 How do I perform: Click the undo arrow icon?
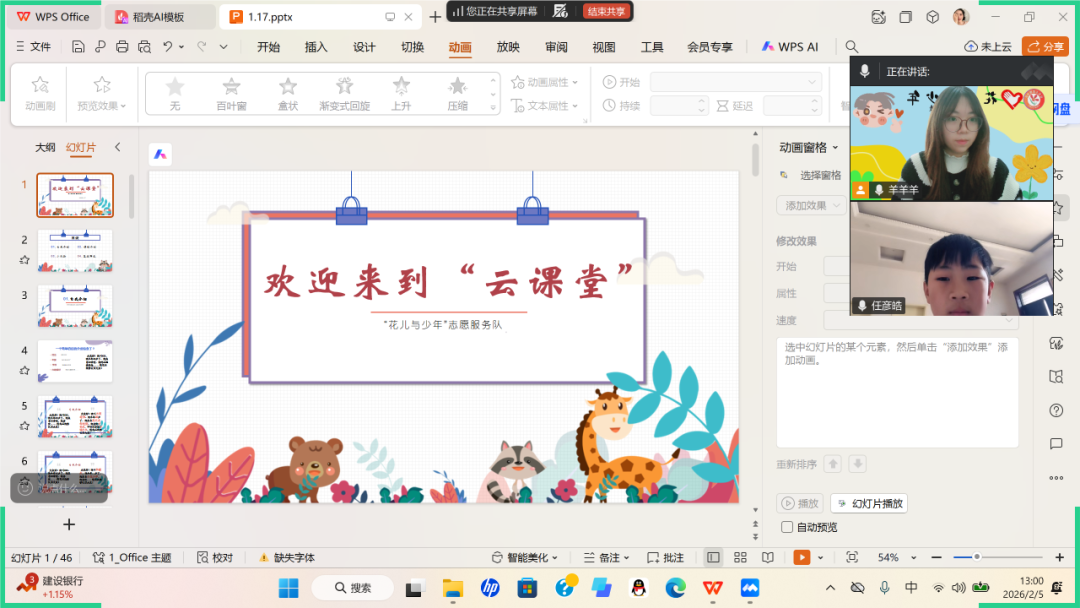pyautogui.click(x=168, y=47)
